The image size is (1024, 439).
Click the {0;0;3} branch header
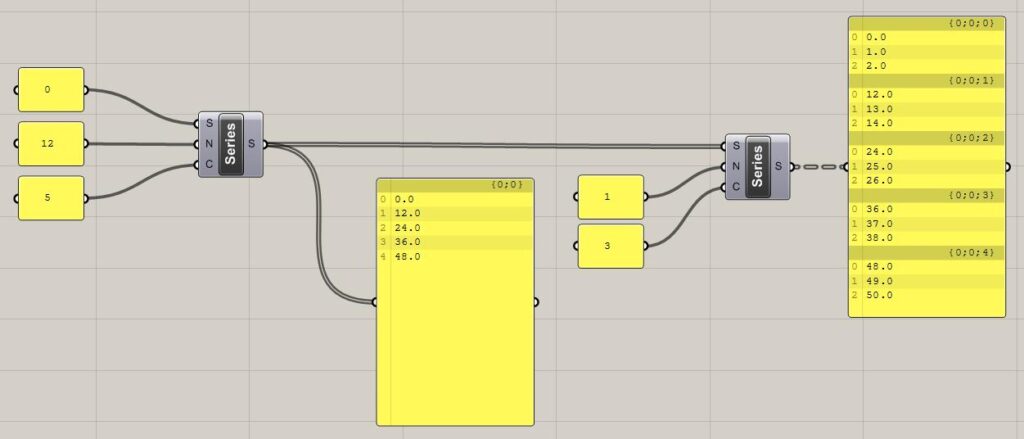(x=927, y=195)
